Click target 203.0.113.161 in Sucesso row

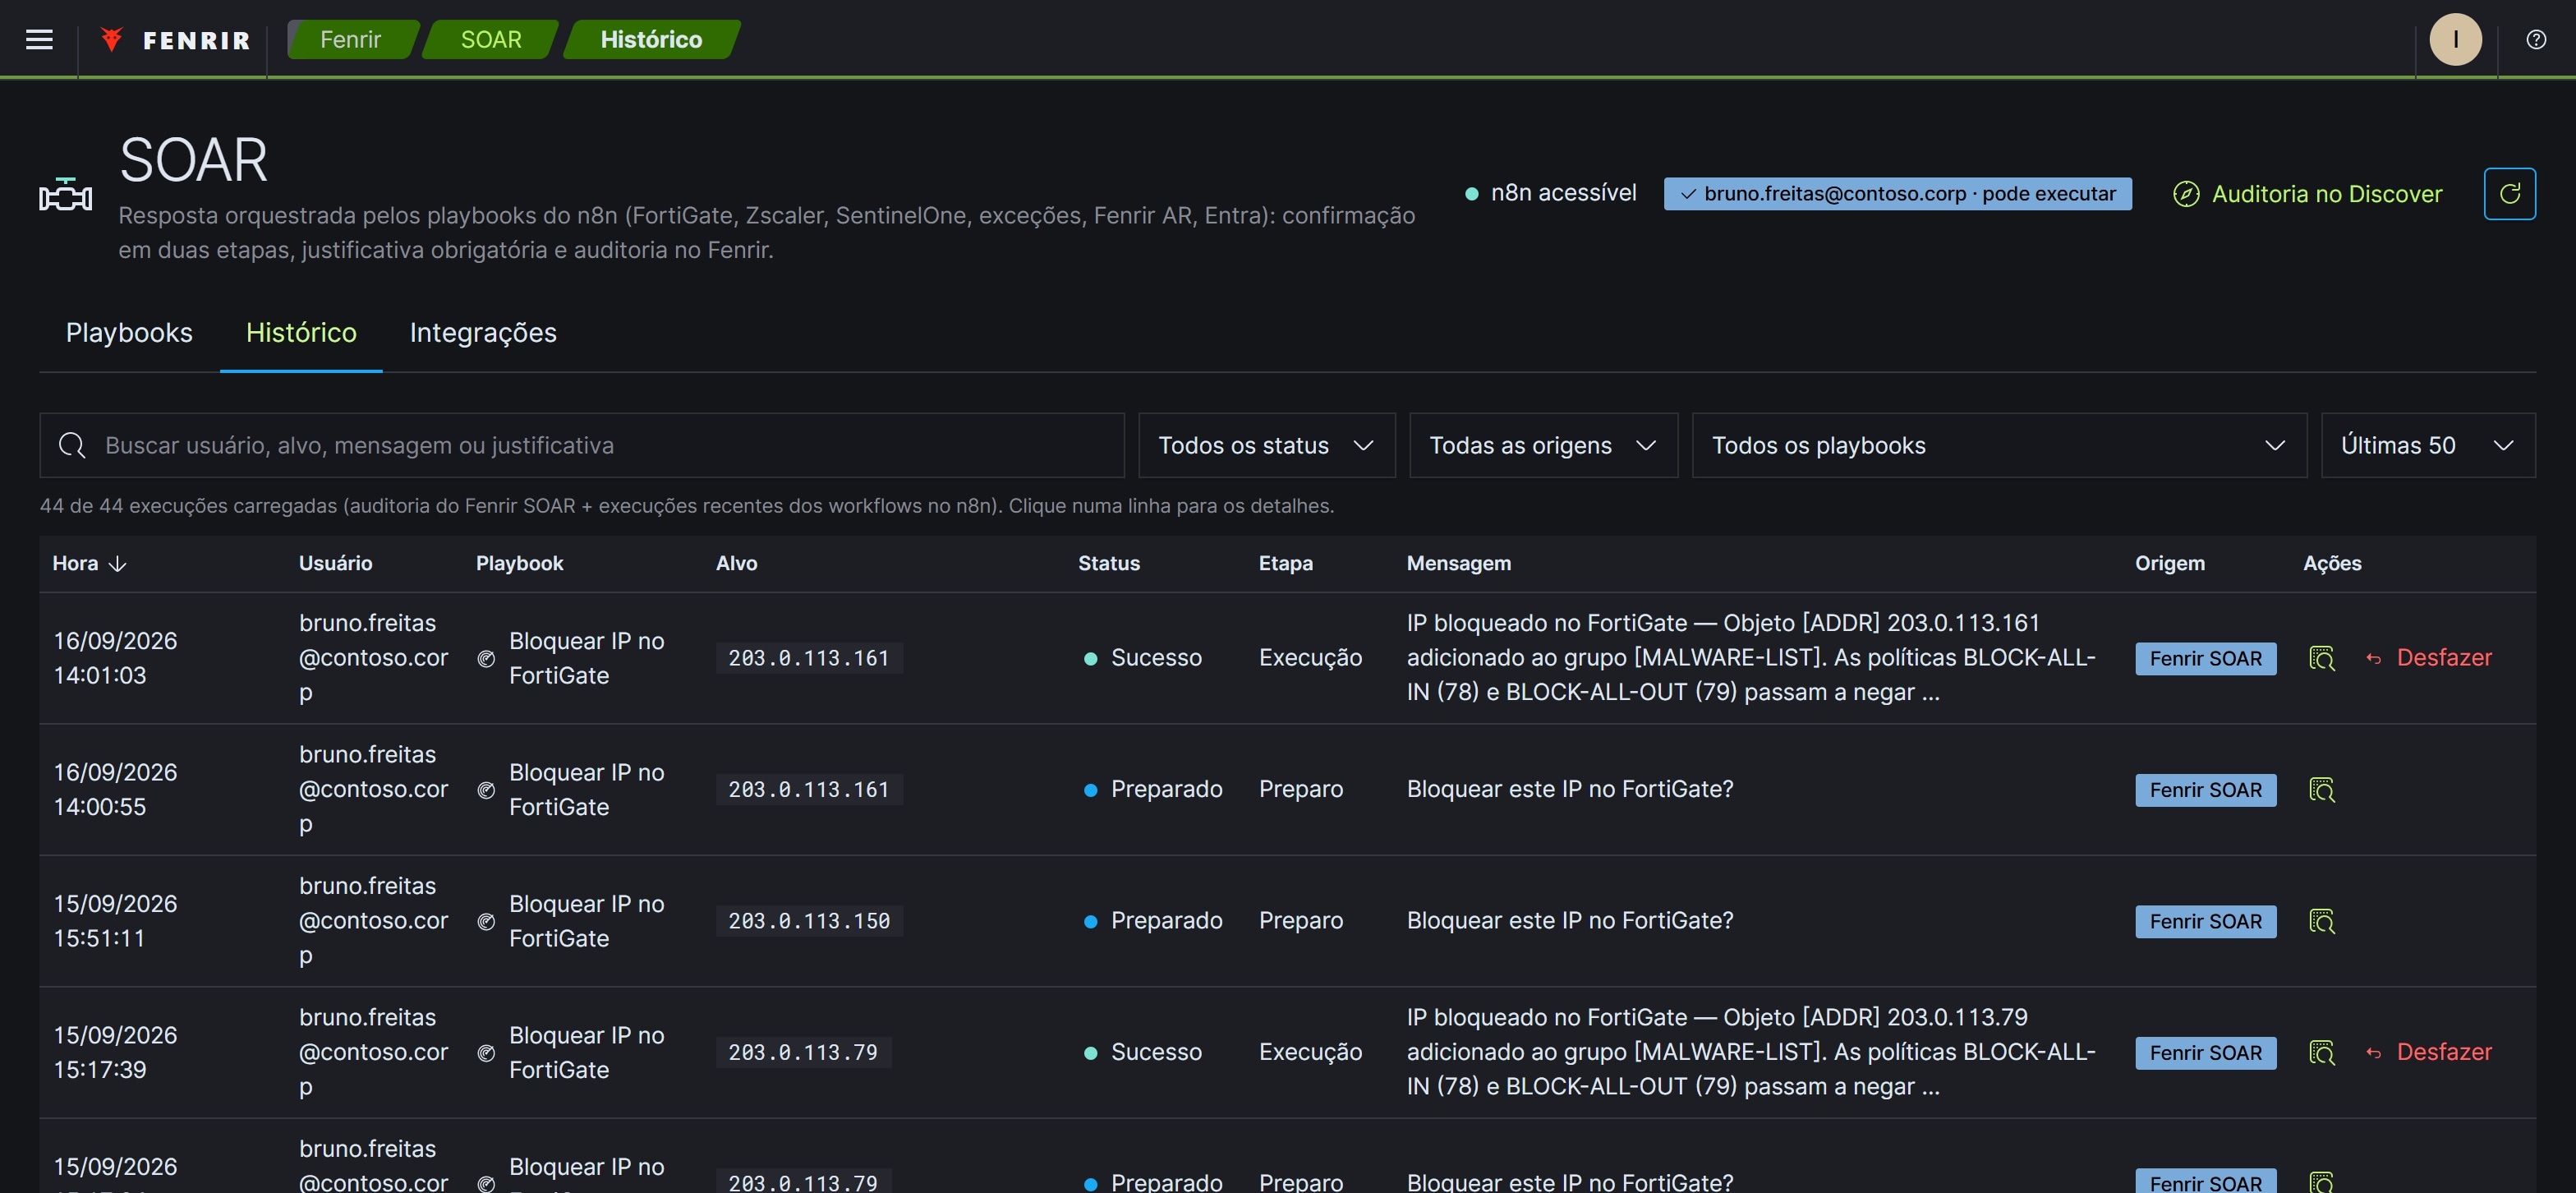(809, 658)
